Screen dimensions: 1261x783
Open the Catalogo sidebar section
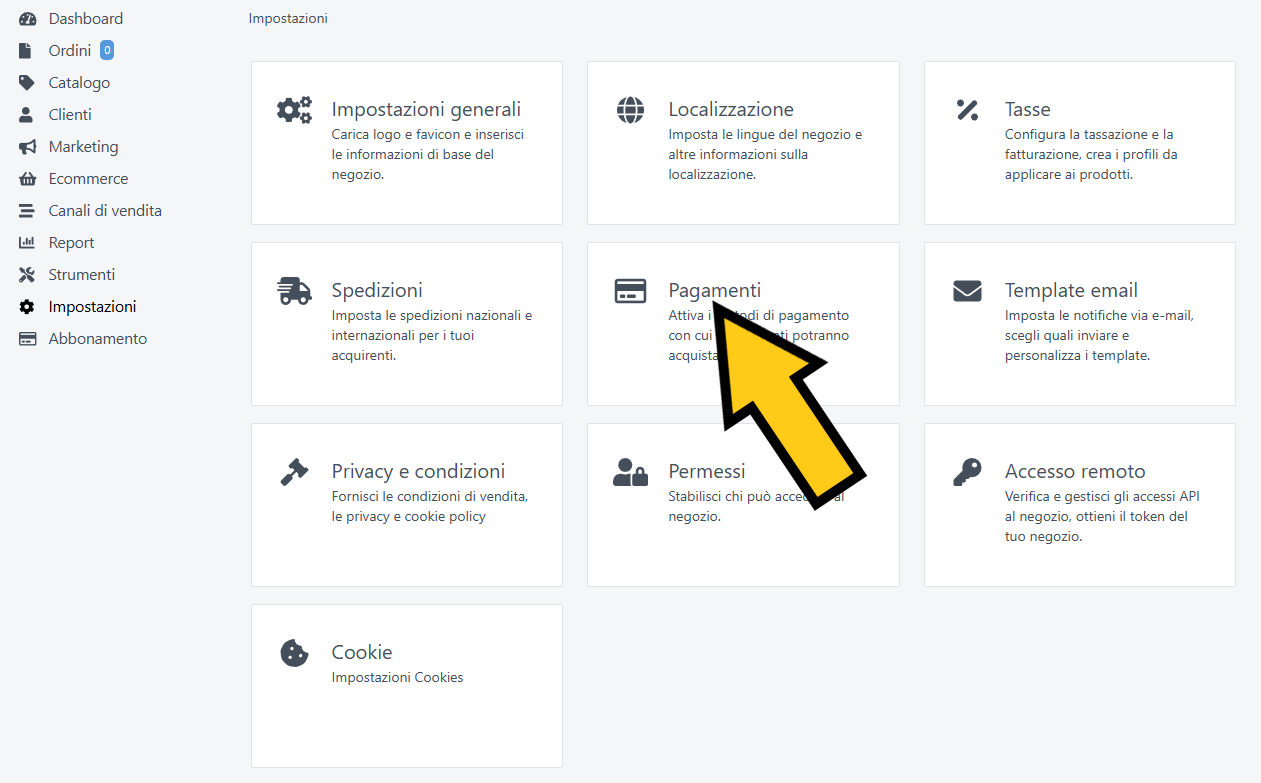[x=79, y=83]
